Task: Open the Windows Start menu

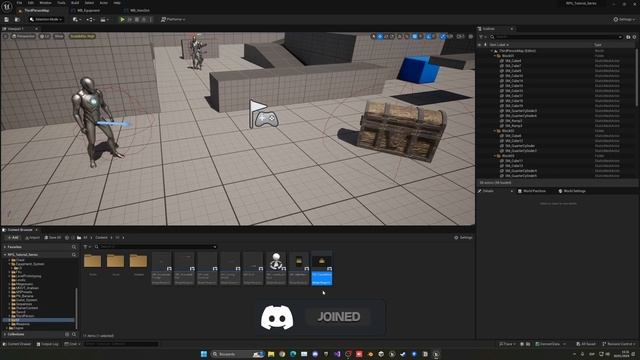Action: pos(204,354)
